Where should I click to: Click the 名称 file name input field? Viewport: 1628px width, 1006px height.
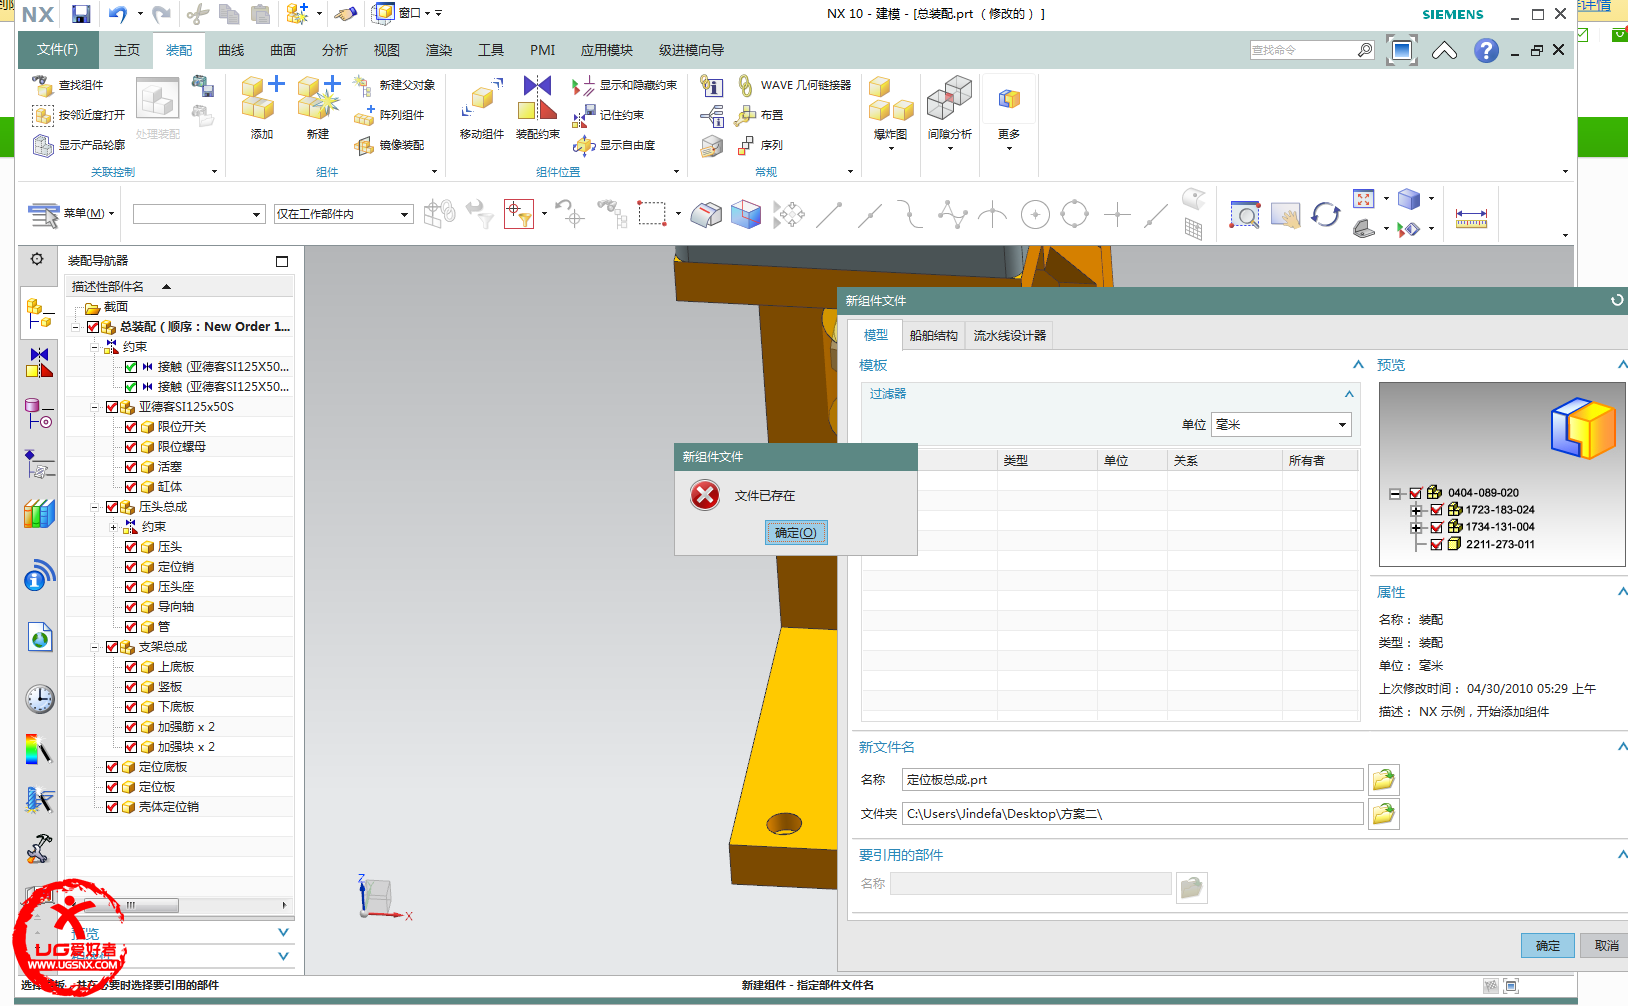[x=1132, y=780]
